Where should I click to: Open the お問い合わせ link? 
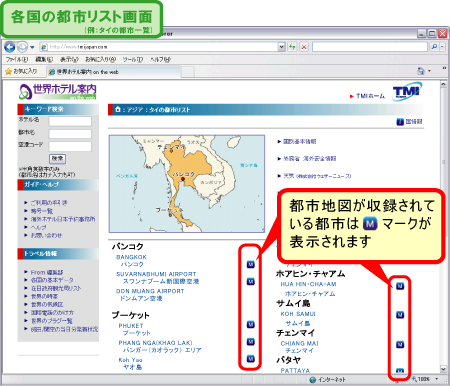point(46,235)
